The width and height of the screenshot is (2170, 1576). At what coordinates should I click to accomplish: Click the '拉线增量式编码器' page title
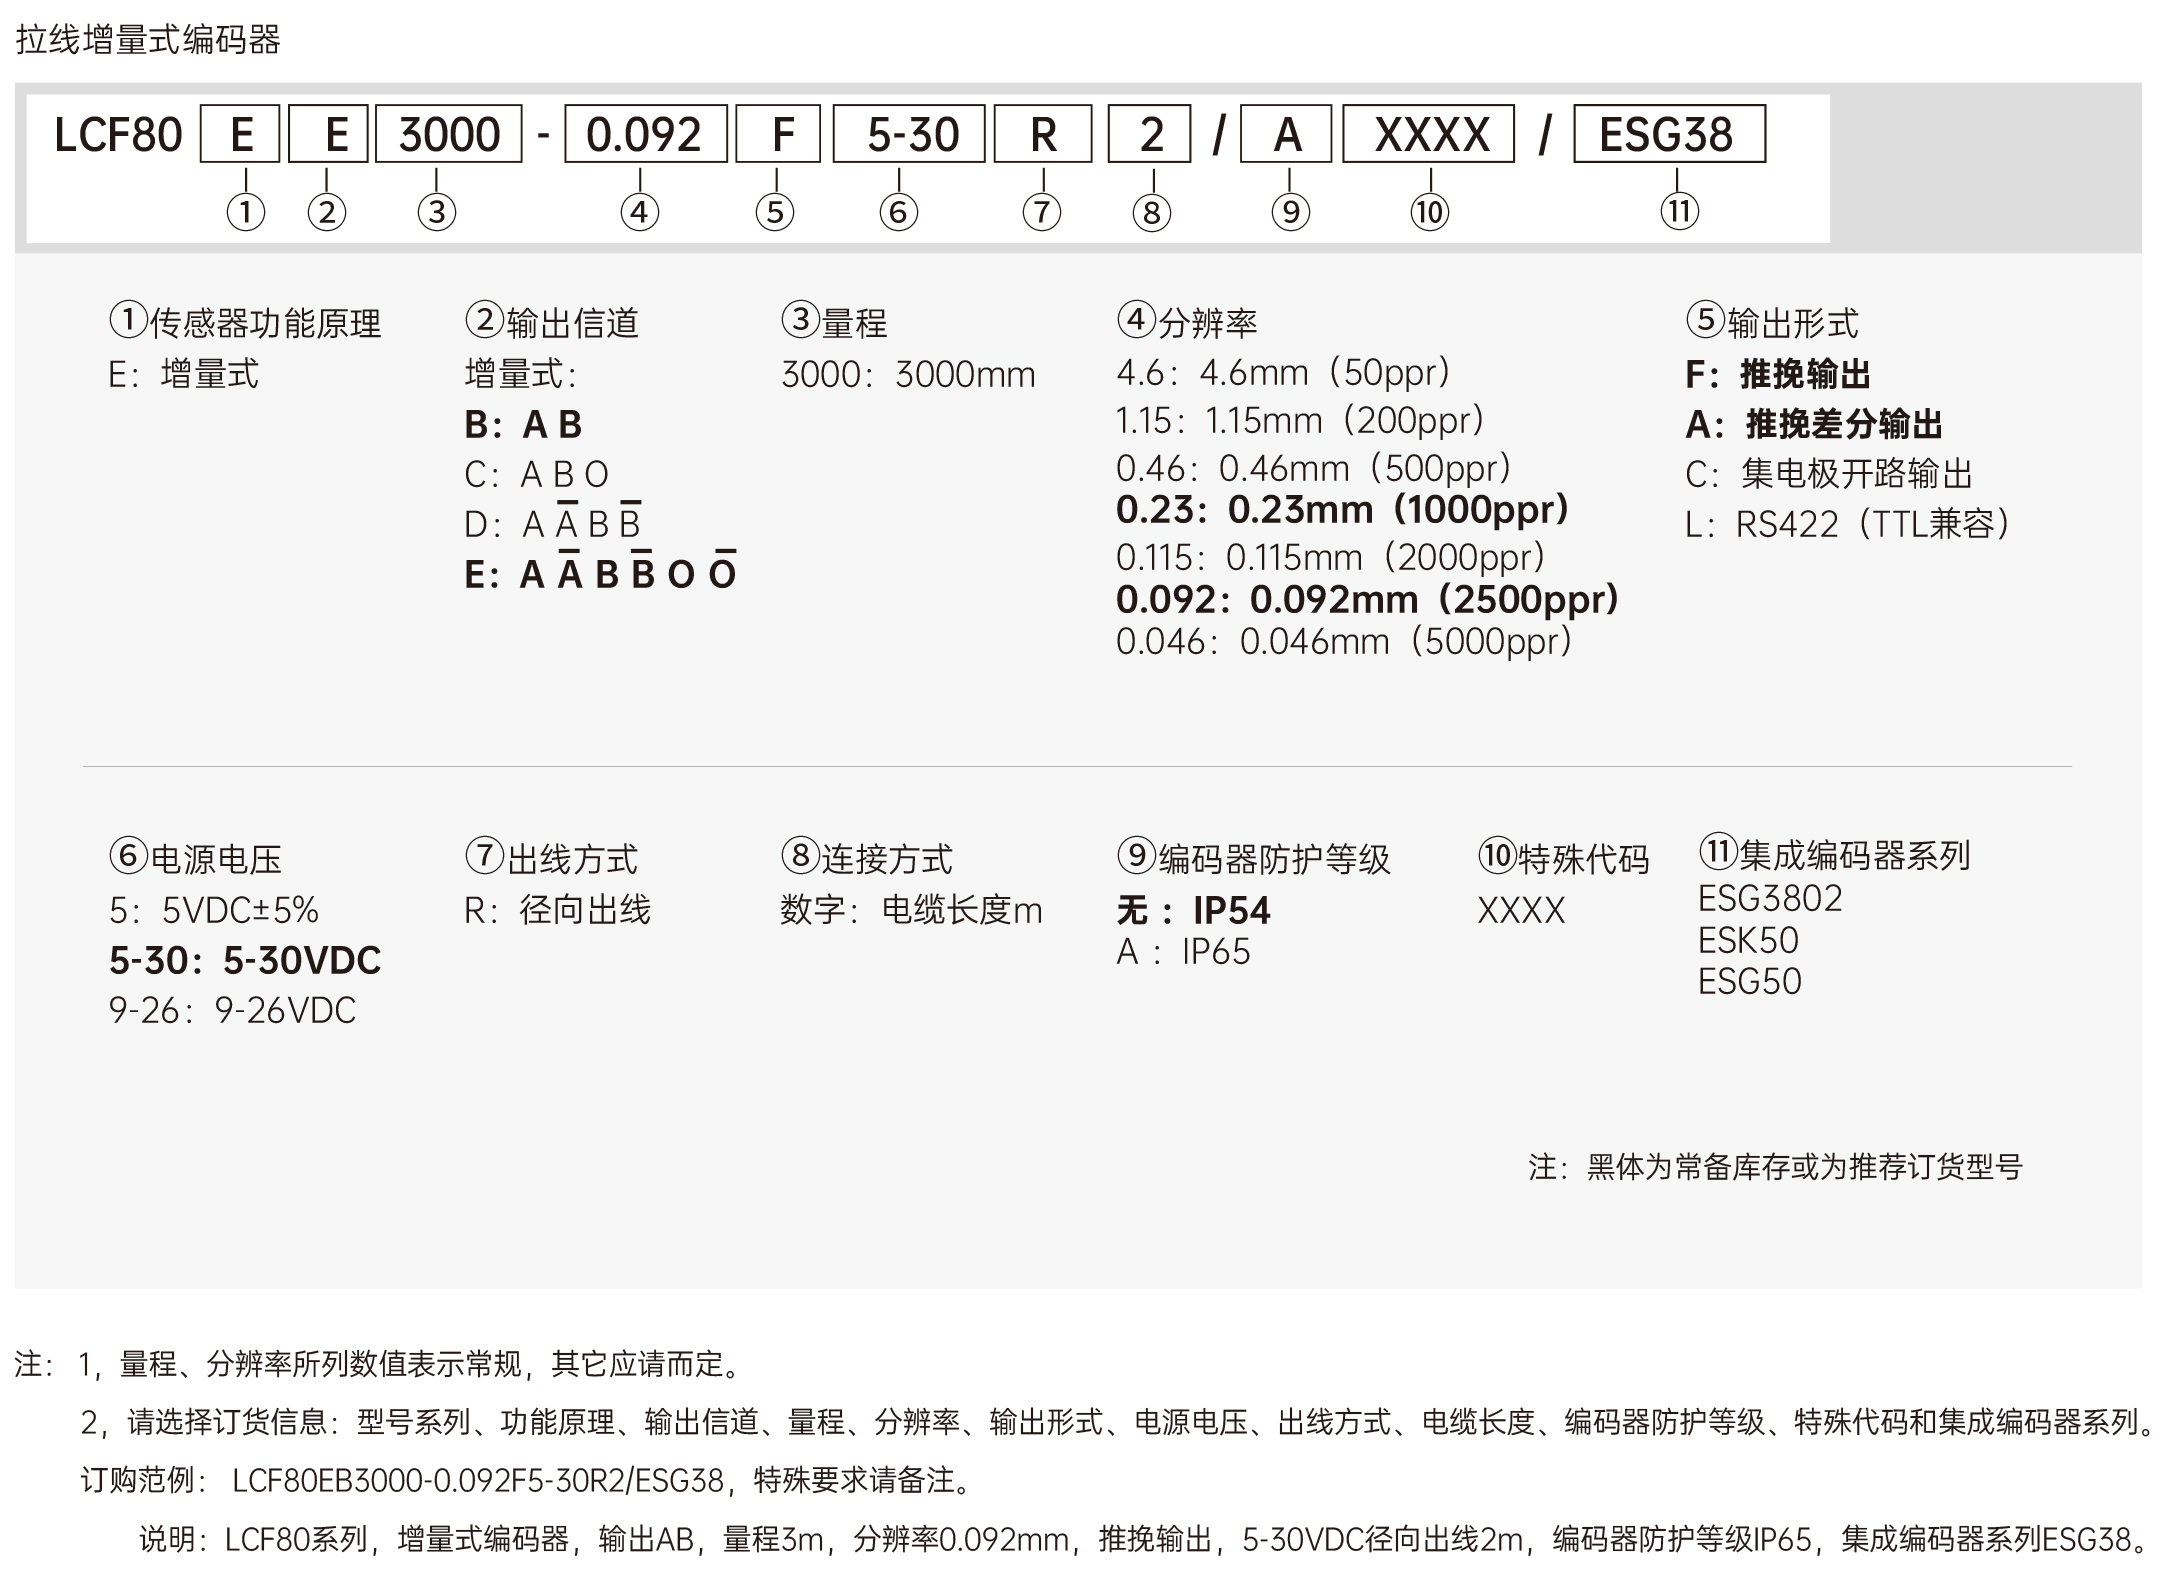click(x=148, y=40)
